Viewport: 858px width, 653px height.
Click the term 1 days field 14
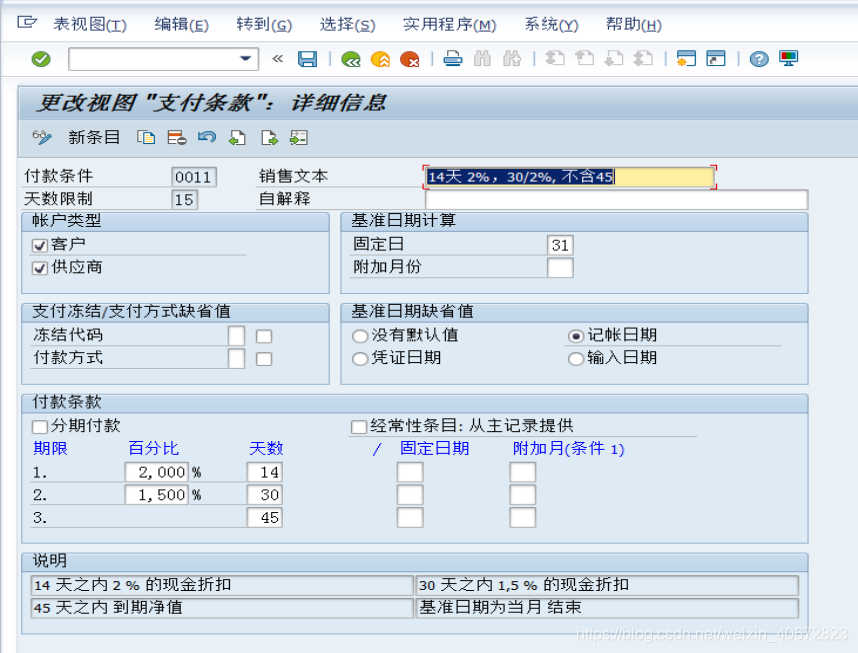pyautogui.click(x=264, y=472)
